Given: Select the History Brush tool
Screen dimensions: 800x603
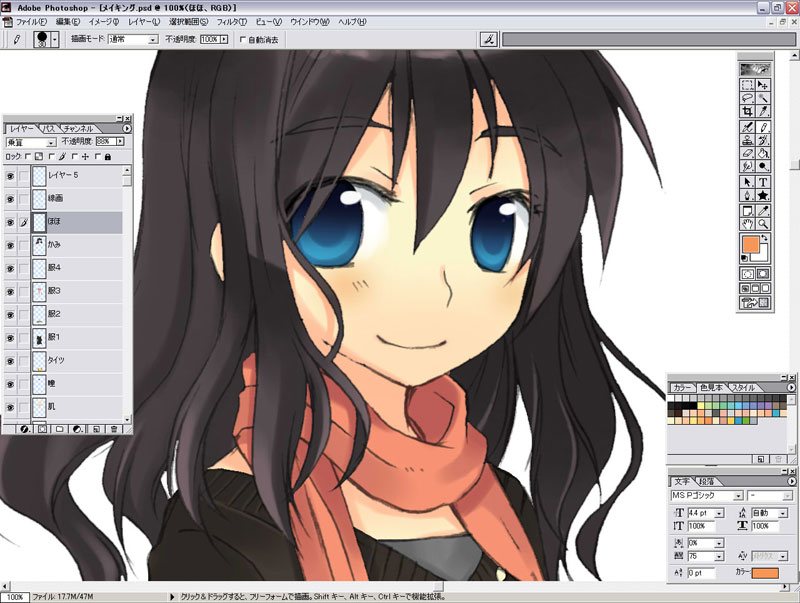Looking at the screenshot, I should 763,140.
